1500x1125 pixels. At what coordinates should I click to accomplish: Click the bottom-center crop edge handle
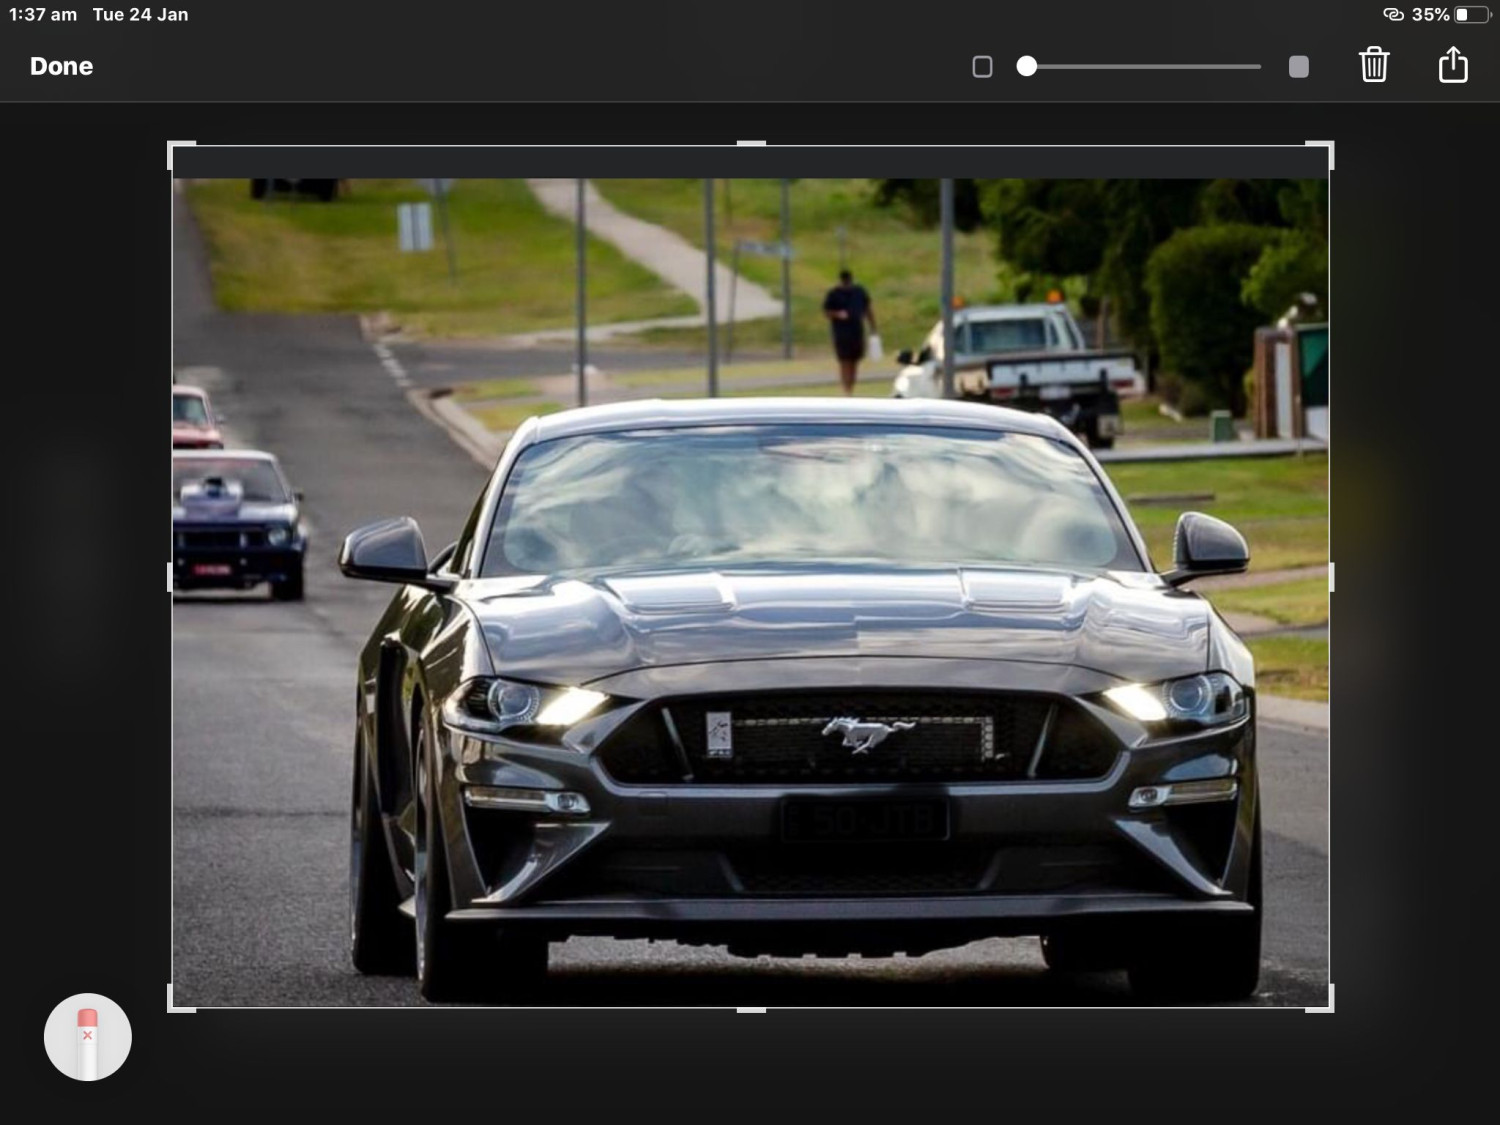pyautogui.click(x=751, y=1009)
